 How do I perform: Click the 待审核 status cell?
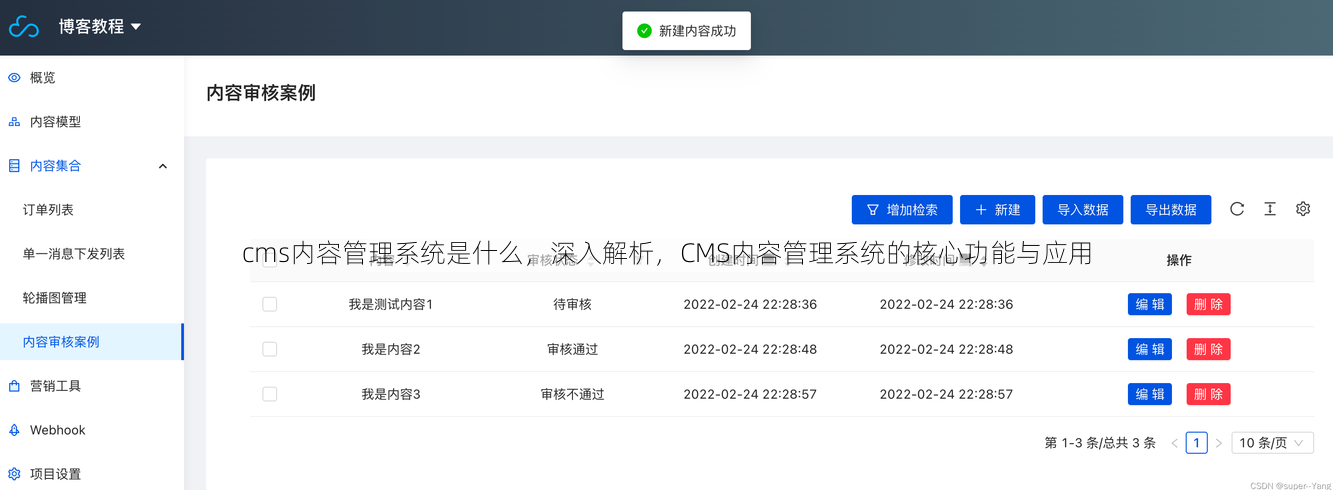(573, 304)
